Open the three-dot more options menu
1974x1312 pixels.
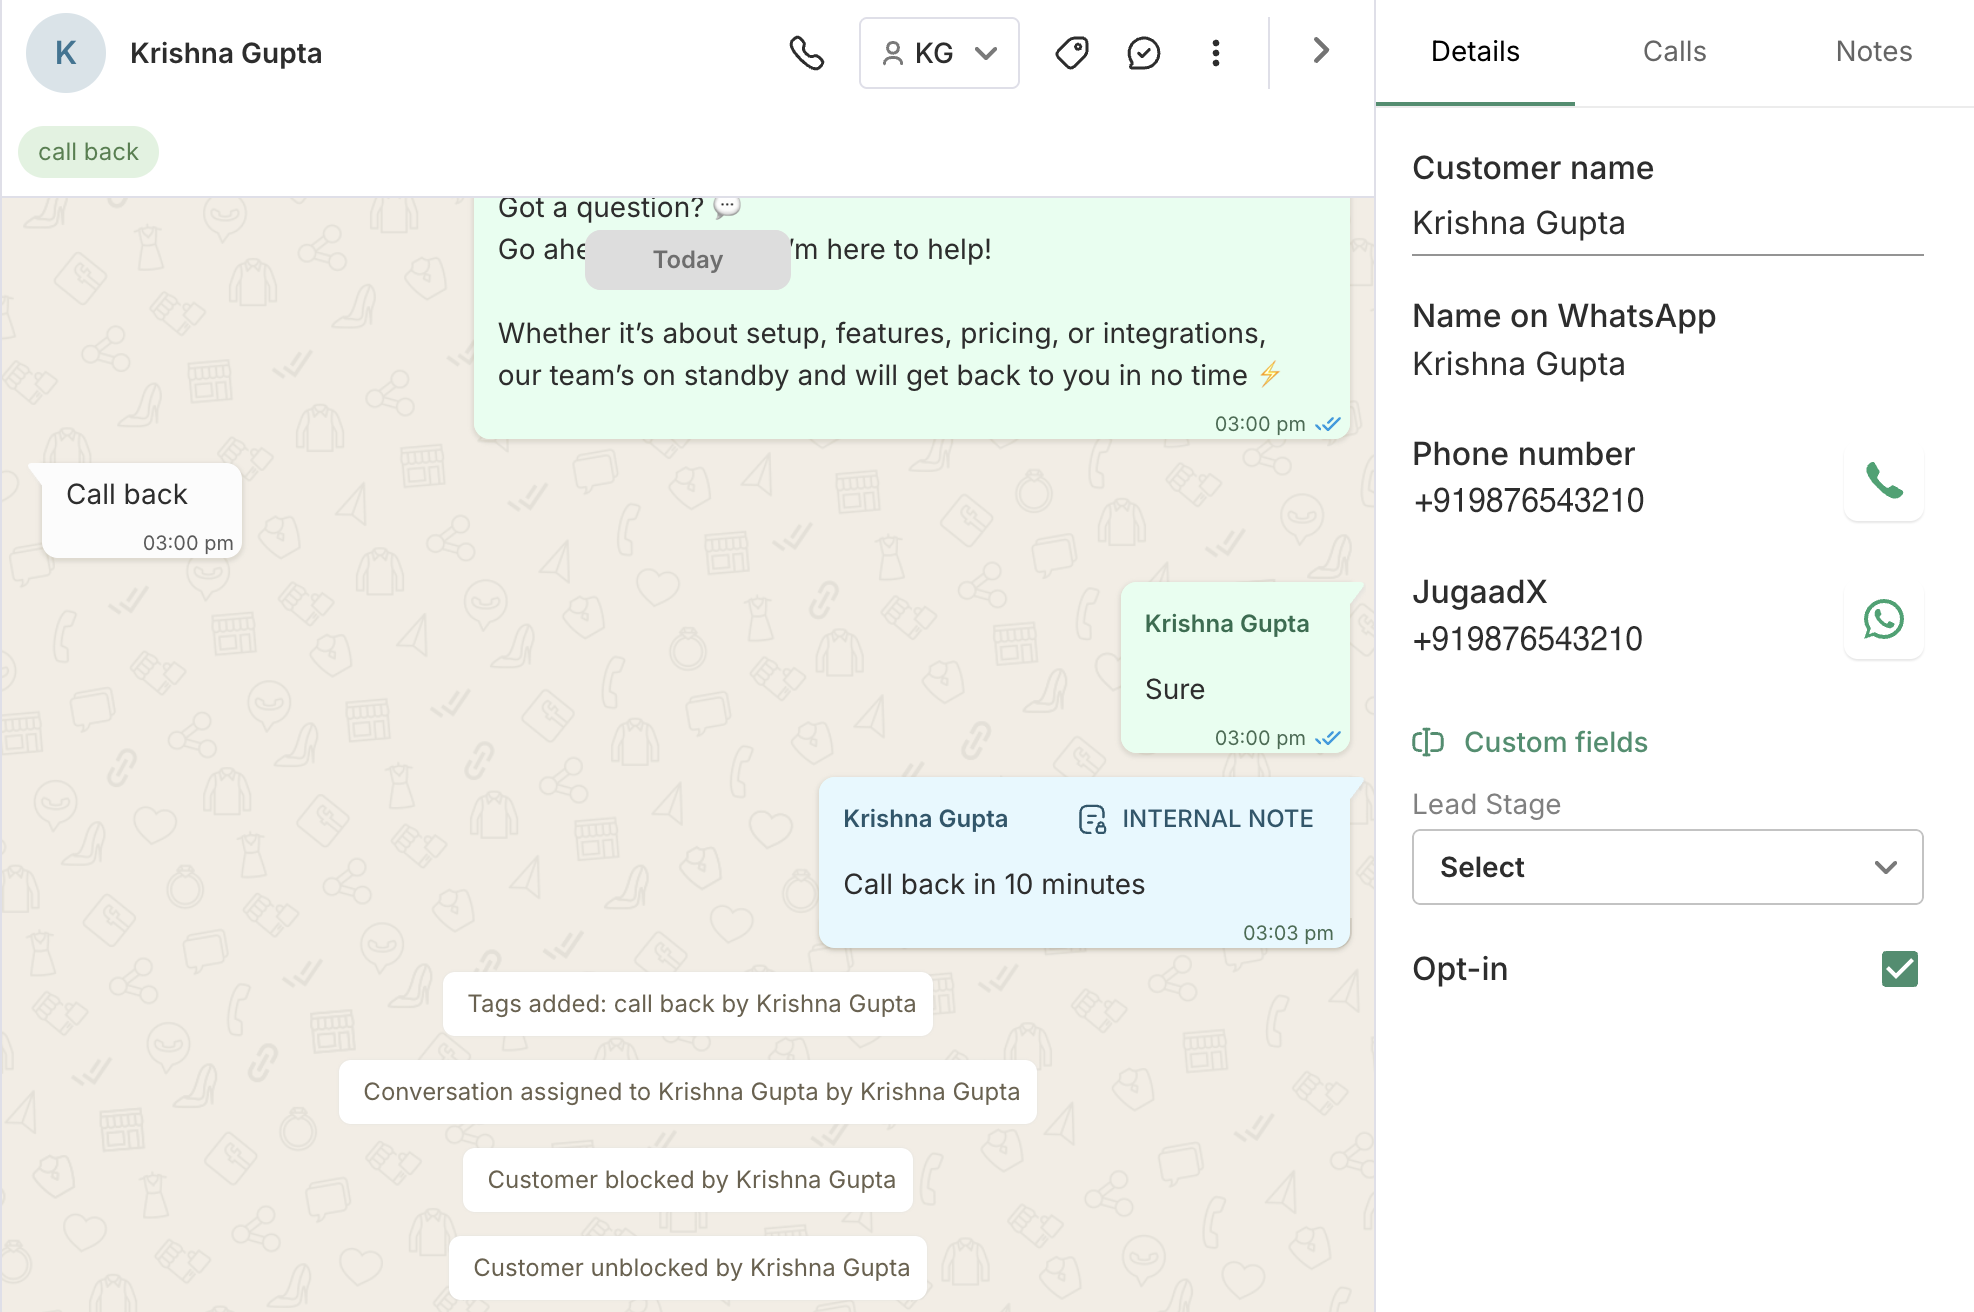[1215, 53]
